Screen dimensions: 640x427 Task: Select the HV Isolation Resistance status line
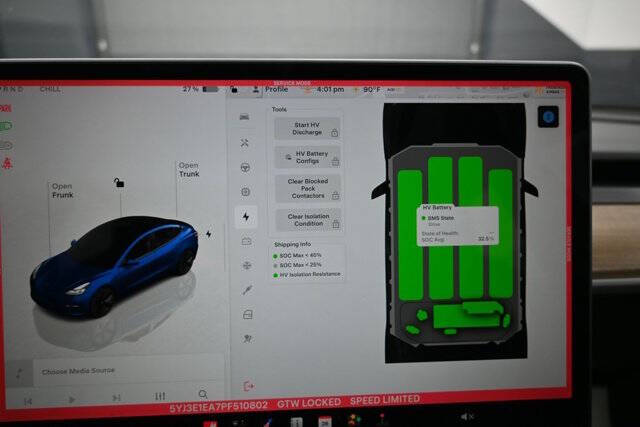point(307,275)
